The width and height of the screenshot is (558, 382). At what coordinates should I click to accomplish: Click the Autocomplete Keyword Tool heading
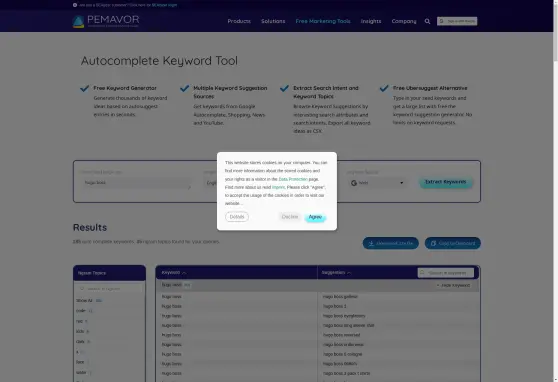pyautogui.click(x=159, y=61)
